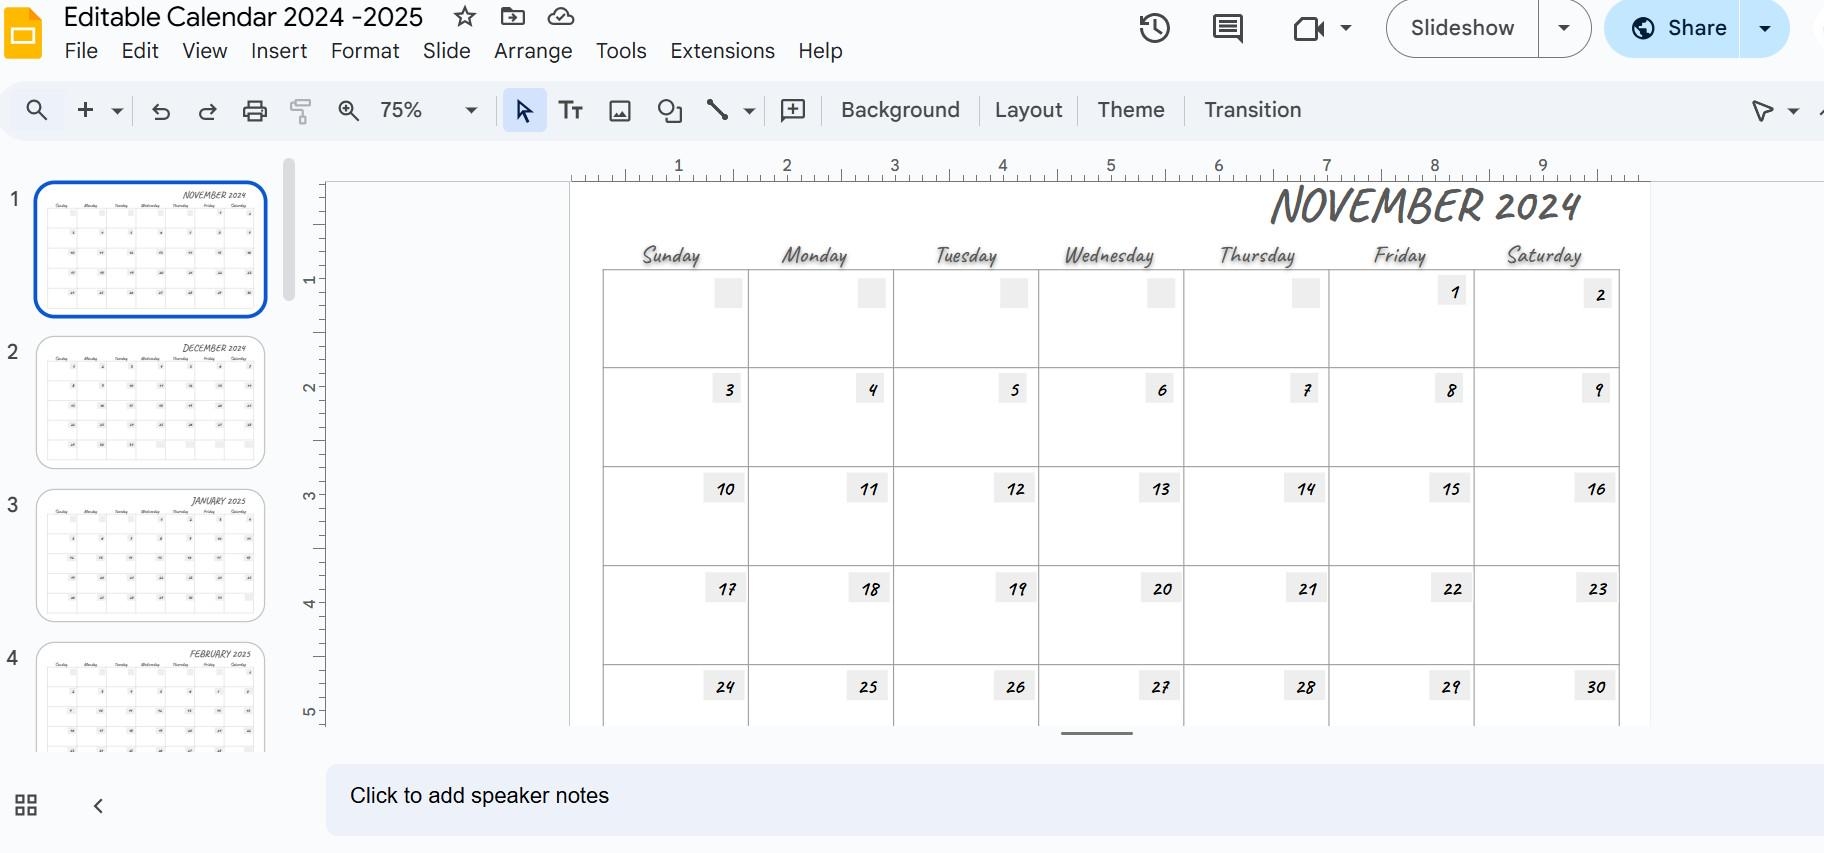Click the undo arrow icon
Screen dimensions: 1824x853
pos(160,111)
